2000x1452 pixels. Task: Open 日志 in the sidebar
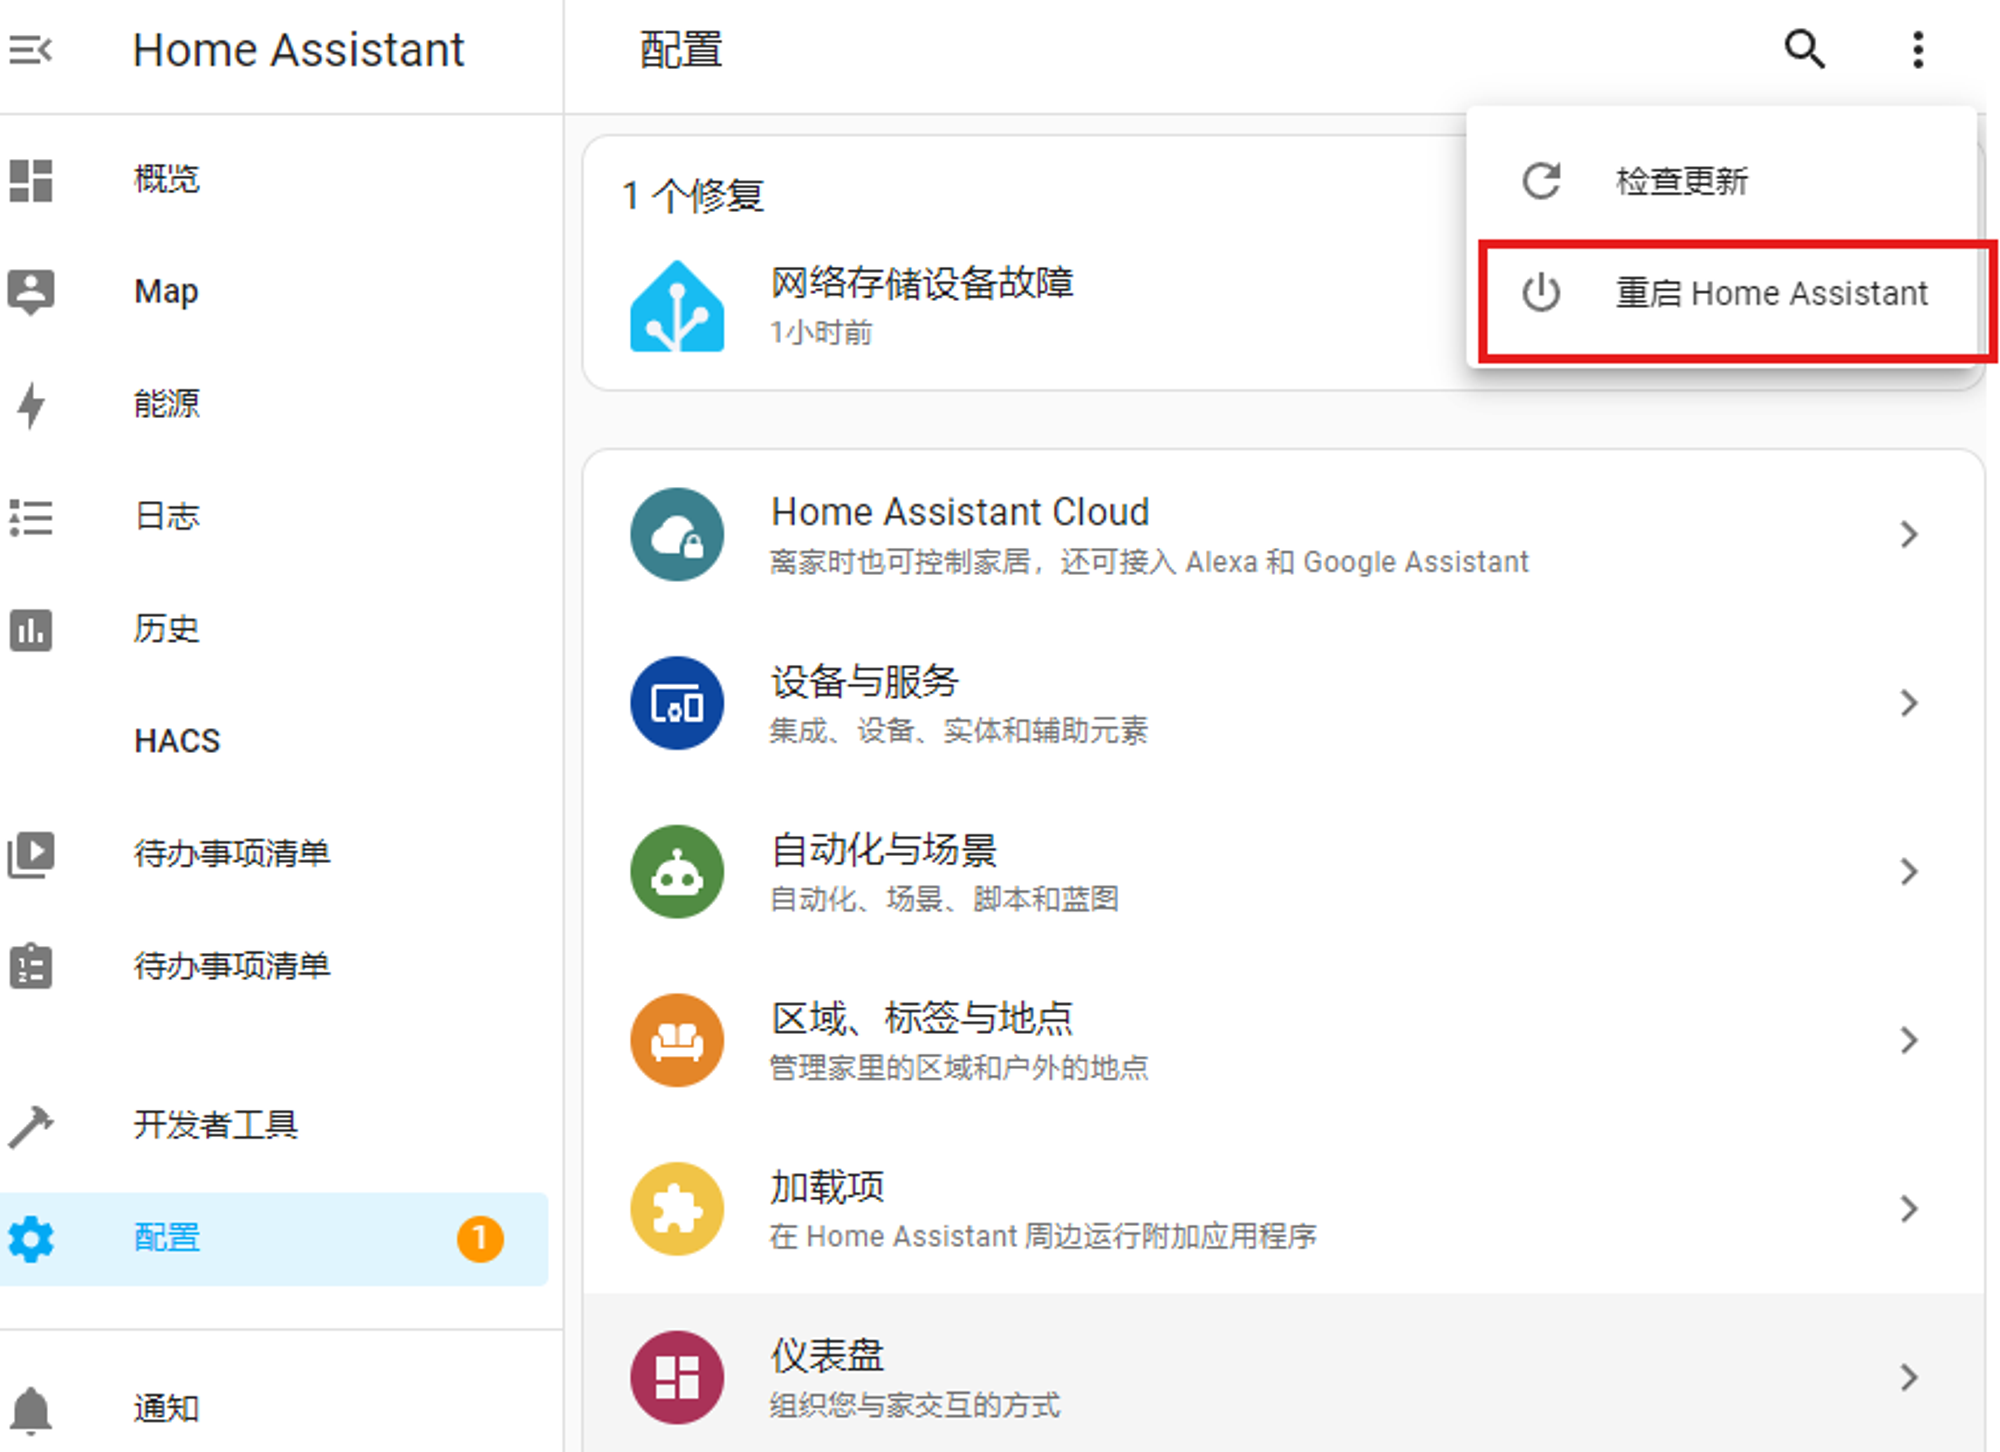167,517
